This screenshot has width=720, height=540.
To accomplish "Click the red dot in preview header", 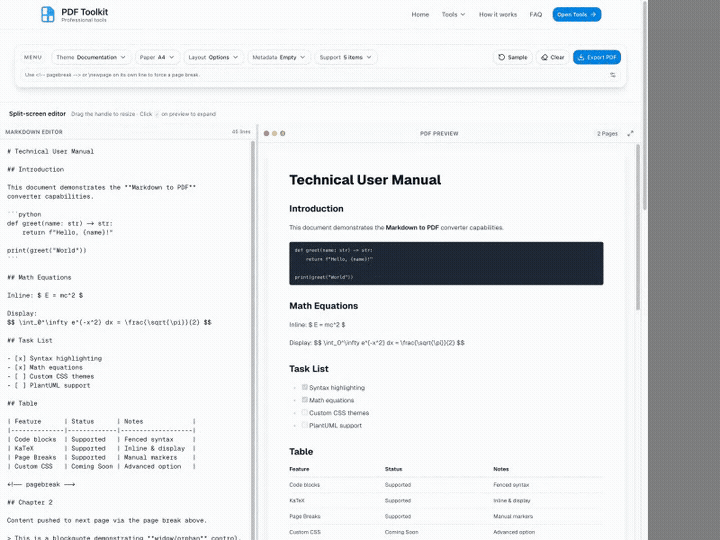I will coord(266,133).
